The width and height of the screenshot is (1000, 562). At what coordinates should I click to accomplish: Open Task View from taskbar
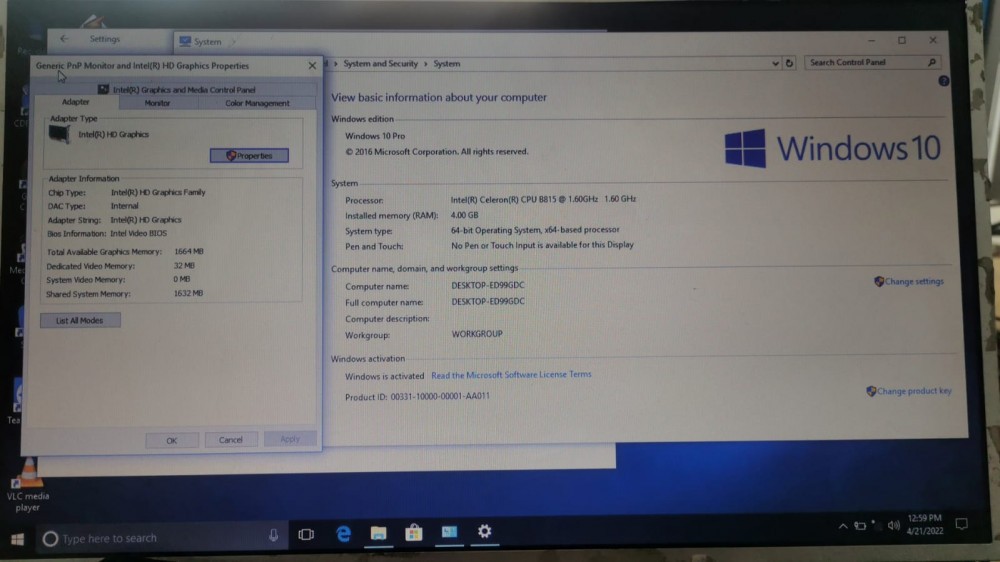click(306, 534)
